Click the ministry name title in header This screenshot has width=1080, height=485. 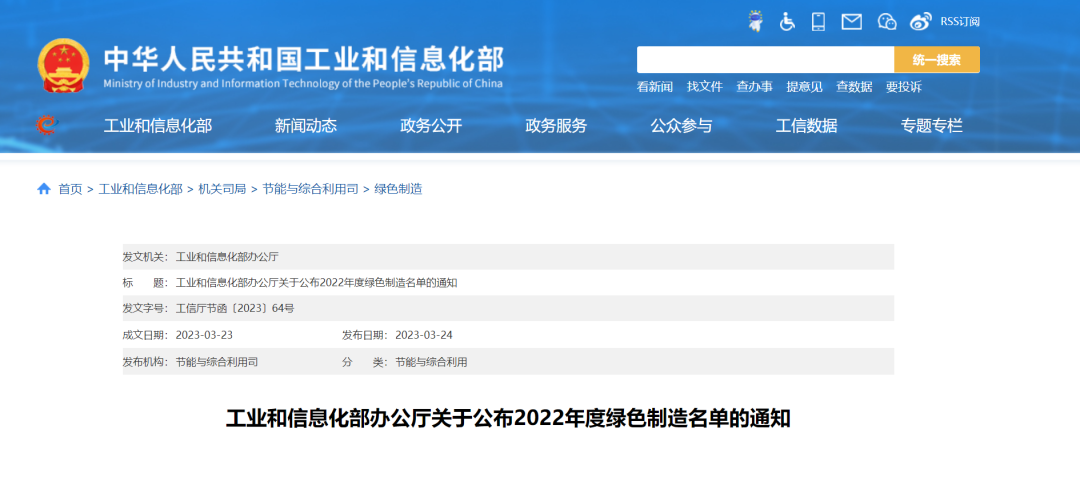click(304, 59)
